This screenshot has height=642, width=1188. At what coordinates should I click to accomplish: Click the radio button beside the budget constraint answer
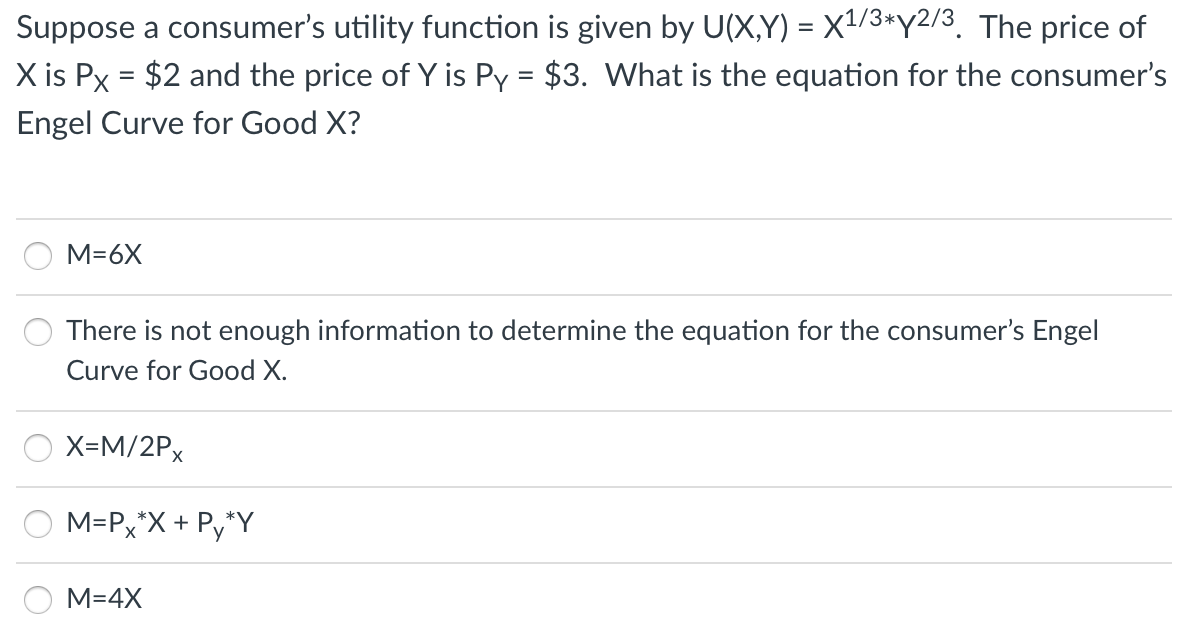coord(37,523)
